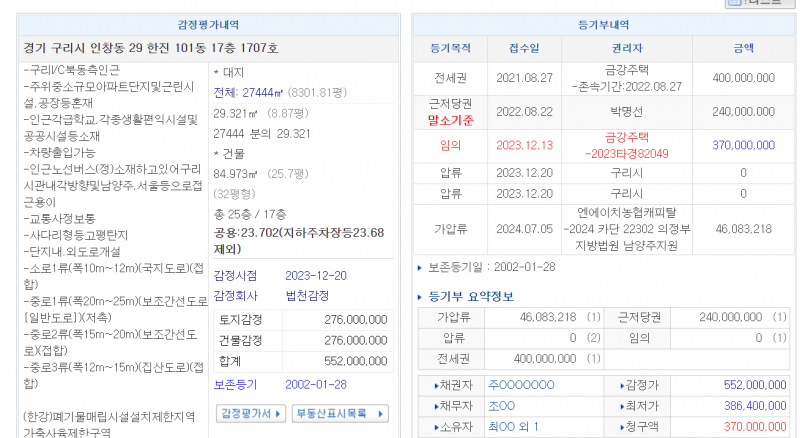Click the arrow on the 감정평가서 button
This screenshot has height=438, width=800.
[278, 413]
